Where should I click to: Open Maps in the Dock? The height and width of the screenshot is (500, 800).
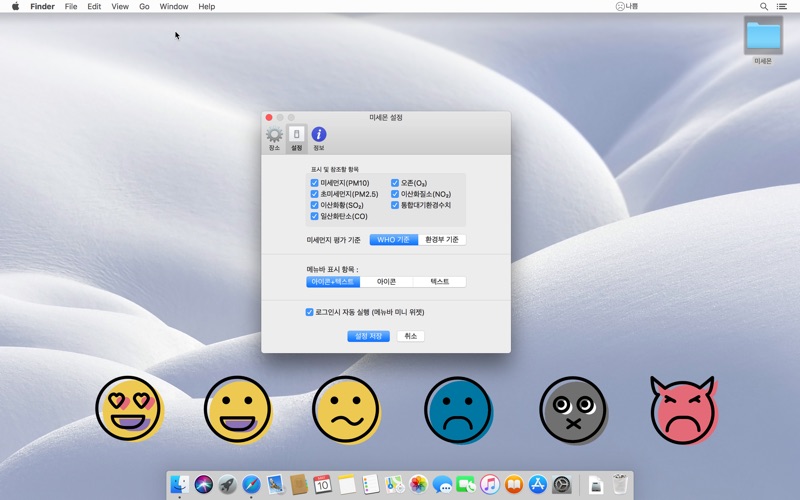coord(394,484)
